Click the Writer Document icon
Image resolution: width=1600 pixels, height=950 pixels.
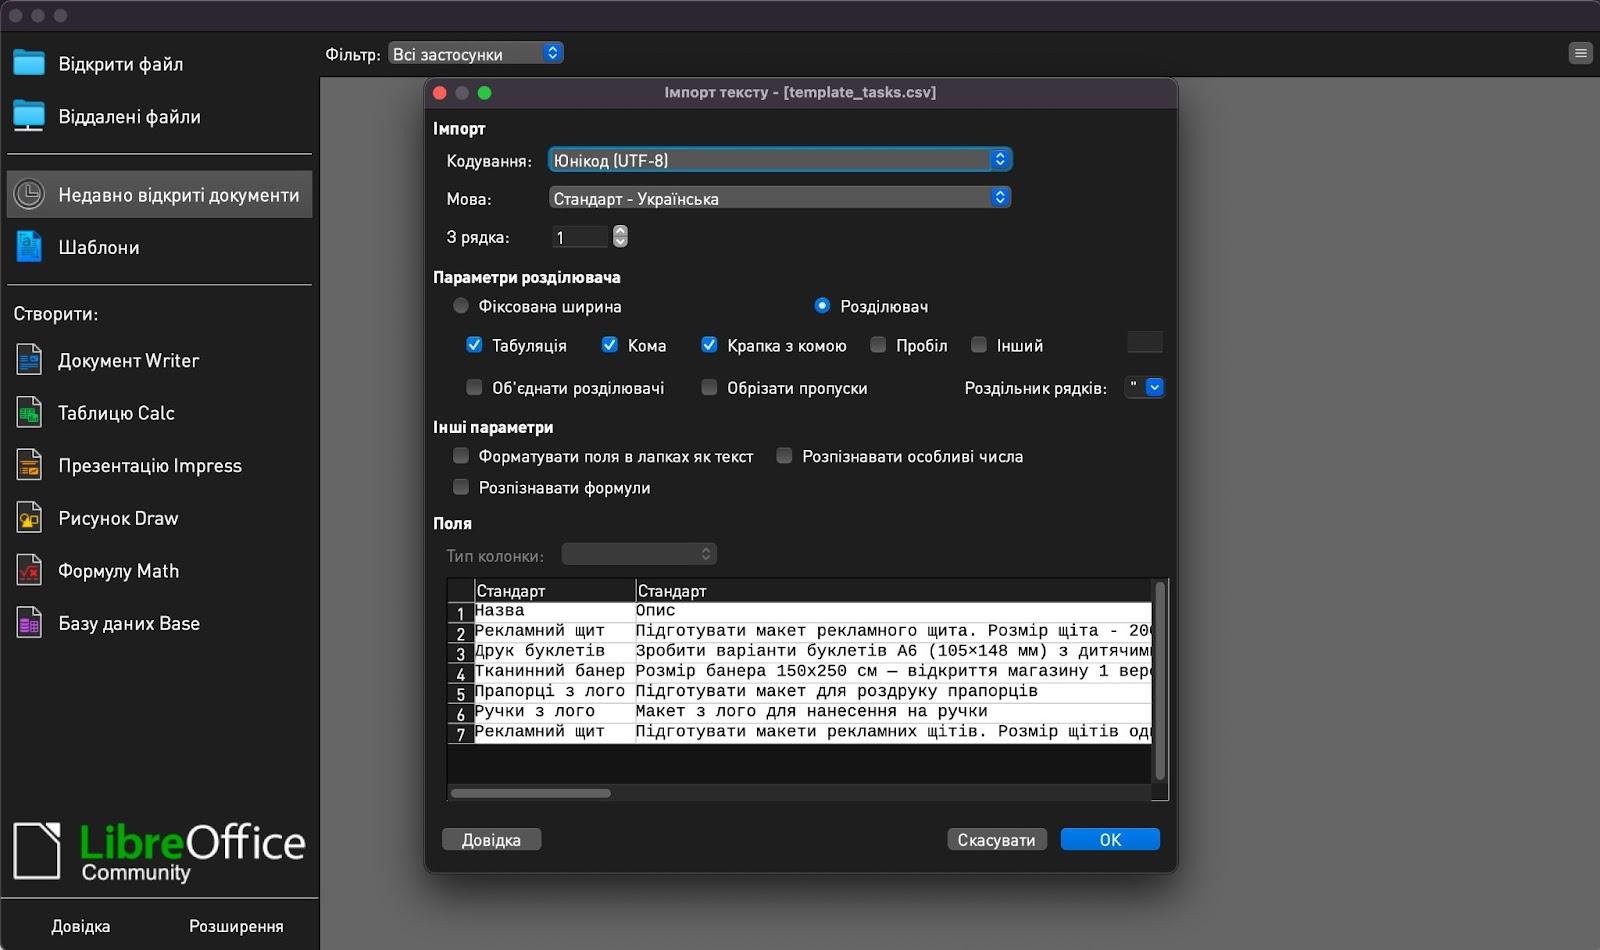[x=29, y=360]
